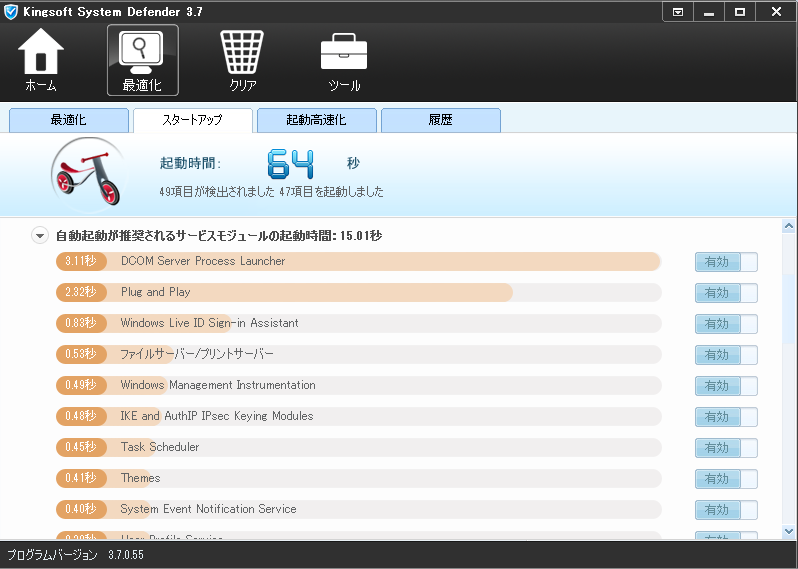This screenshot has width=798, height=569.
Task: Collapse the recommended services section arrow
Action: (40, 236)
